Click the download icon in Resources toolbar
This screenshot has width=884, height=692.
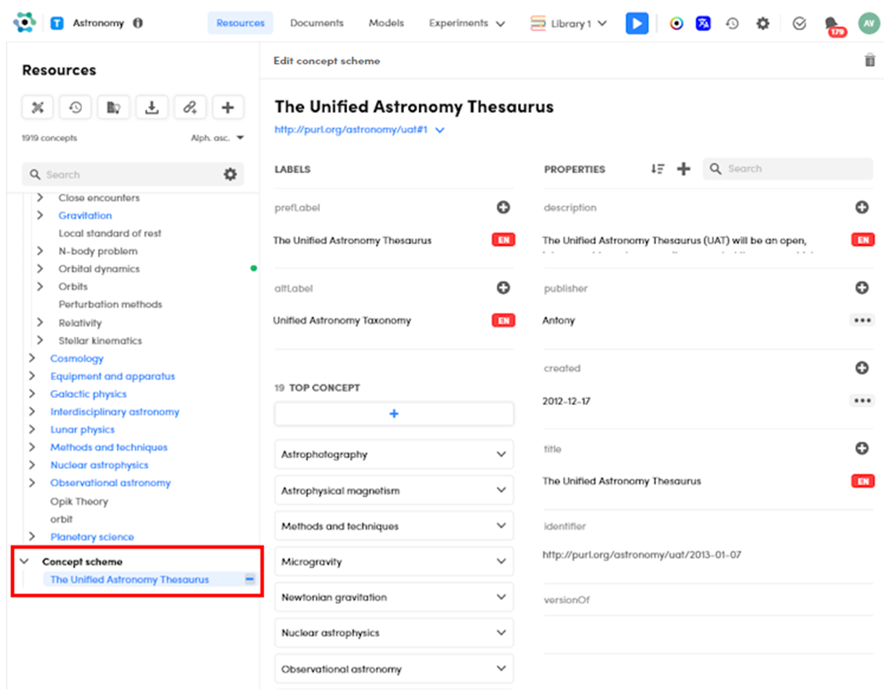click(152, 108)
